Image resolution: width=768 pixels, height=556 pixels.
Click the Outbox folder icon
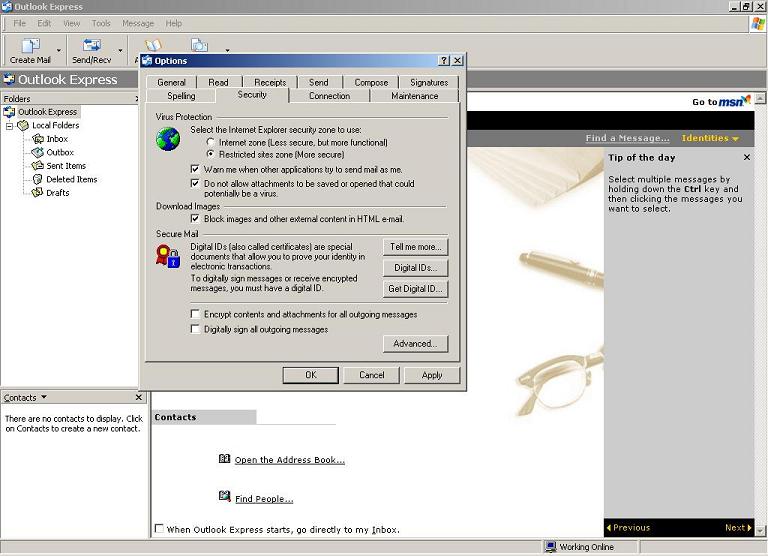point(38,152)
